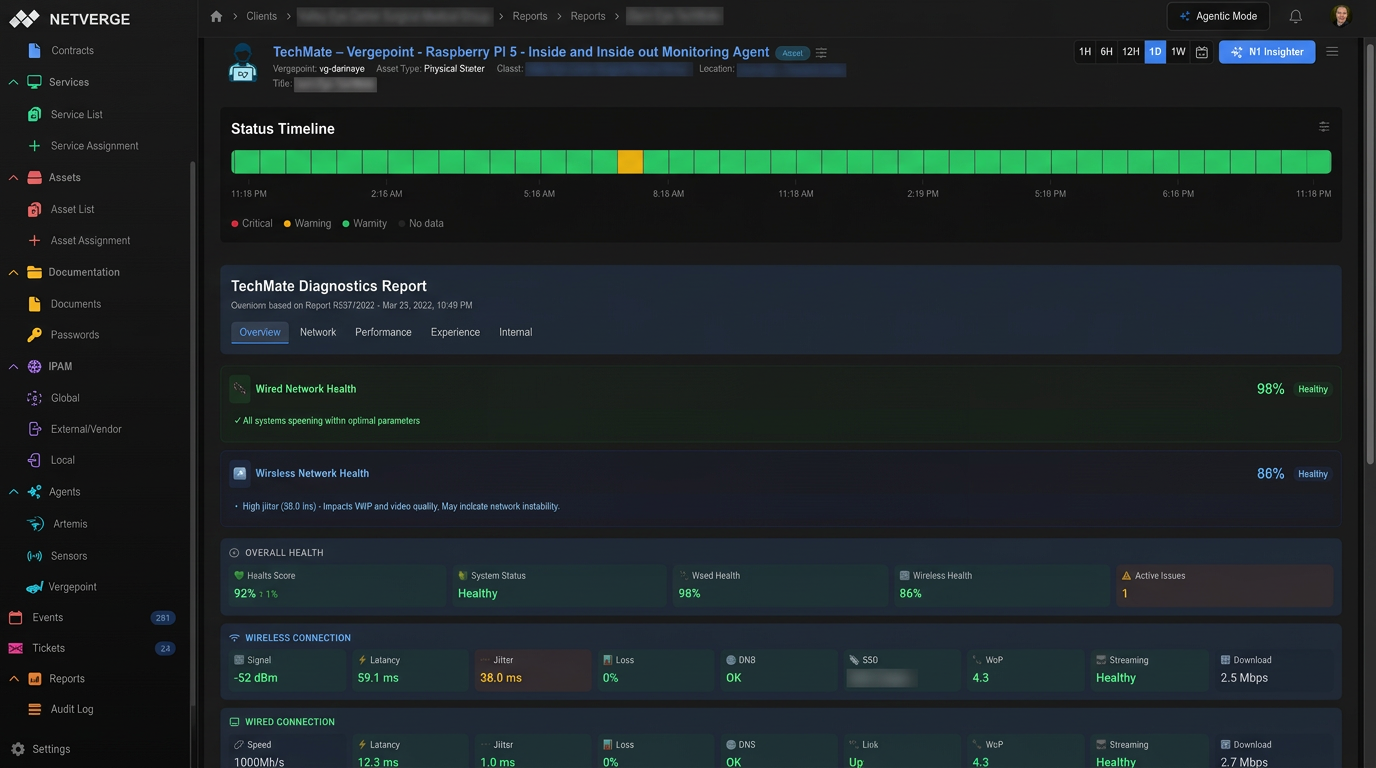Click the notification bell icon
1376x768 pixels.
coord(1295,16)
